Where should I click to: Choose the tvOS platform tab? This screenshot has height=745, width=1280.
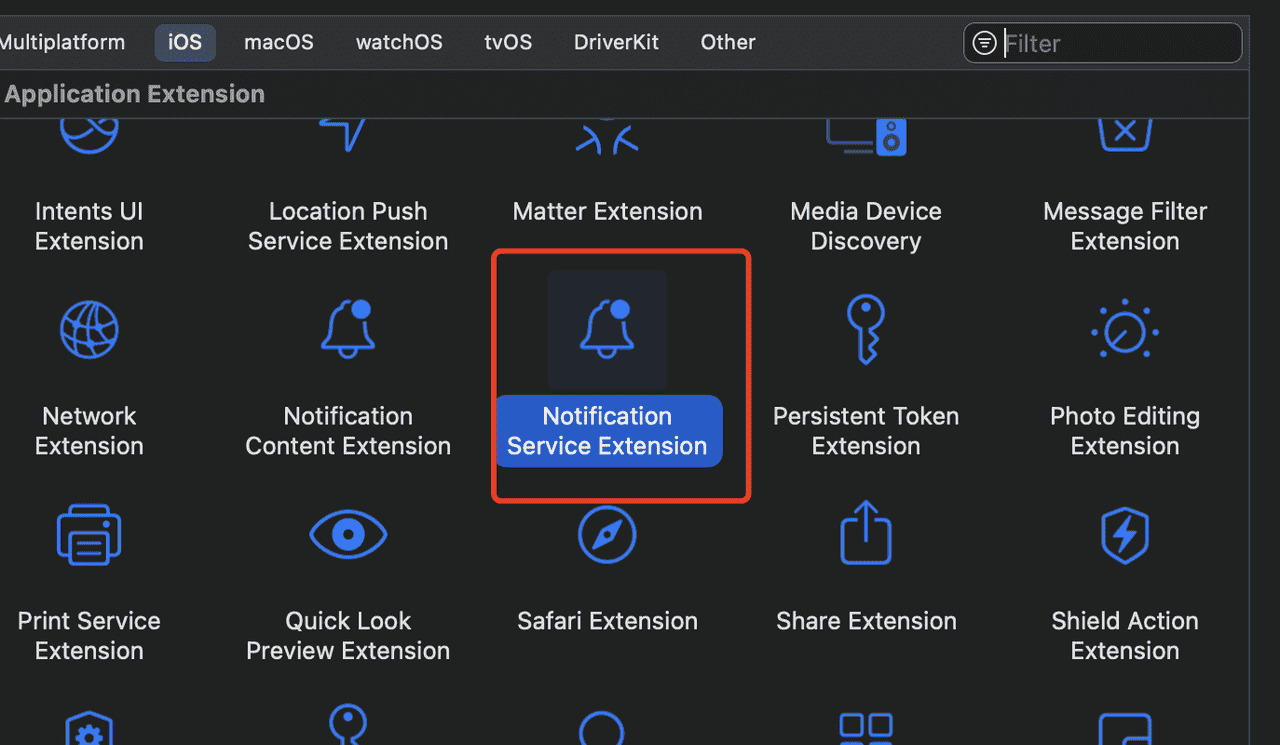[x=508, y=43]
